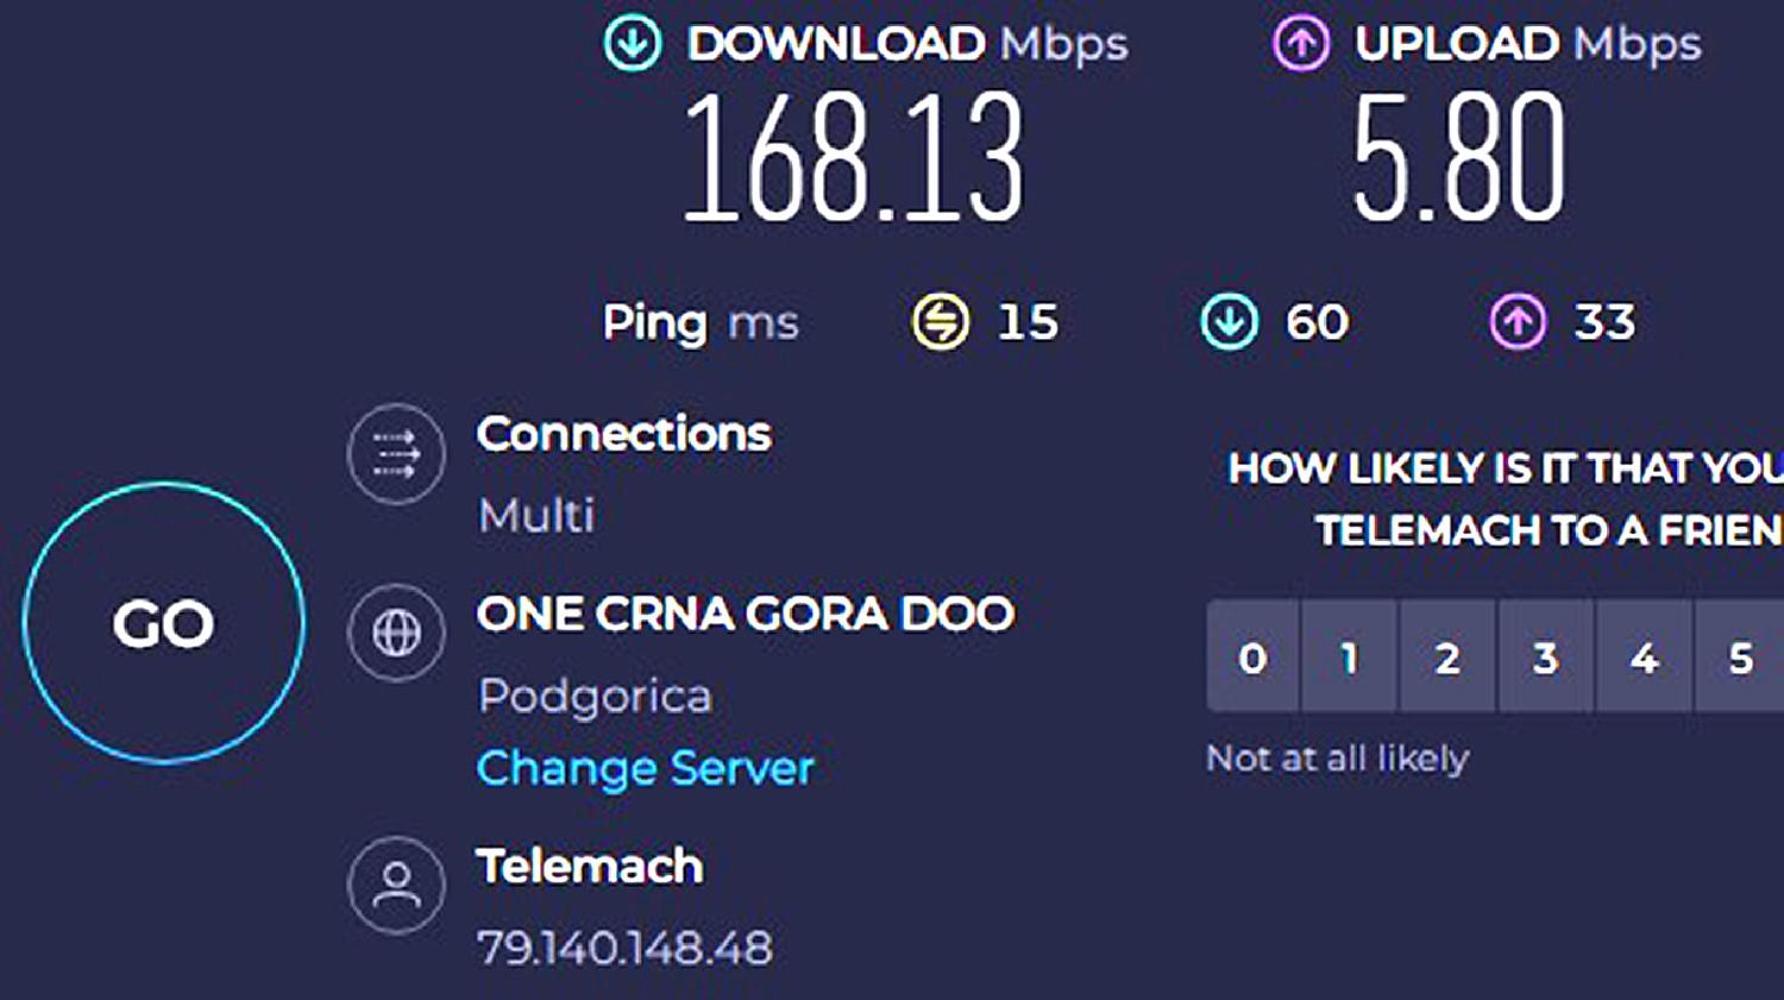Screen dimensions: 1784x1000
Task: Choose rating 4 on likelihood scale
Action: point(1644,657)
